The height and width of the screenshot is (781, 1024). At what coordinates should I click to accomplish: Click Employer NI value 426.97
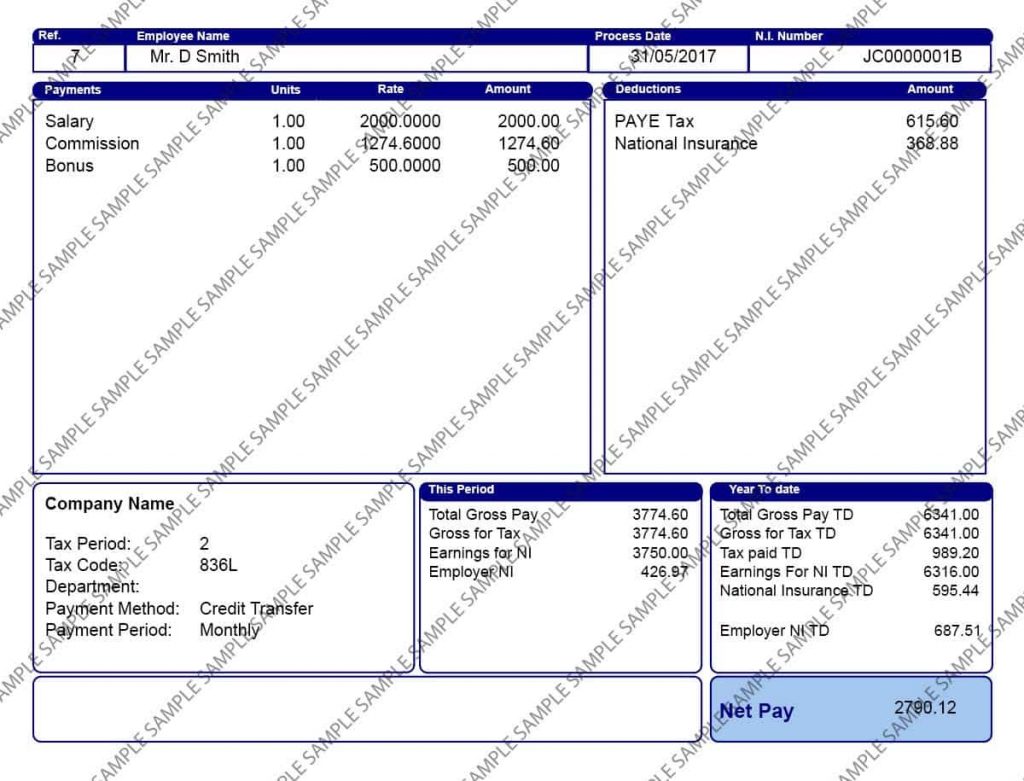[x=664, y=572]
